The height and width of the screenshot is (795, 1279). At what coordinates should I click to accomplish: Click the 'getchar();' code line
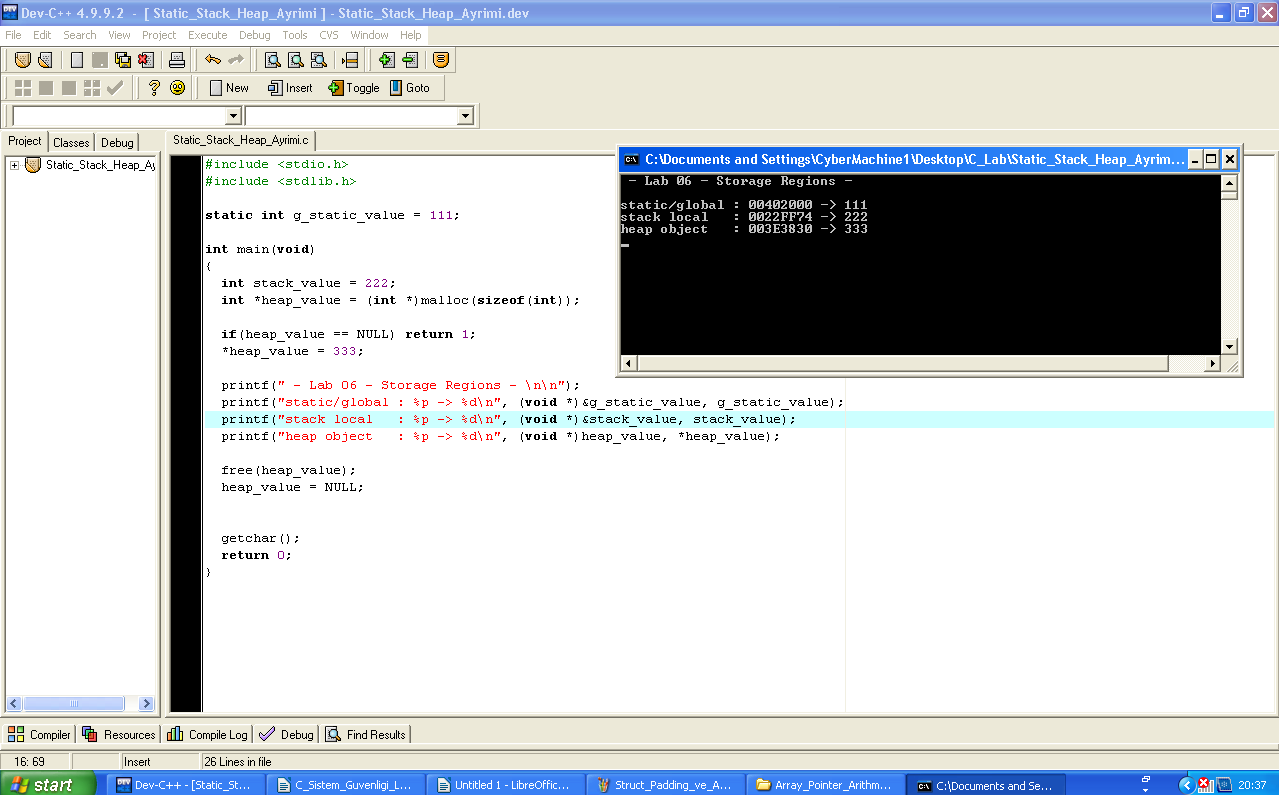[x=261, y=538]
